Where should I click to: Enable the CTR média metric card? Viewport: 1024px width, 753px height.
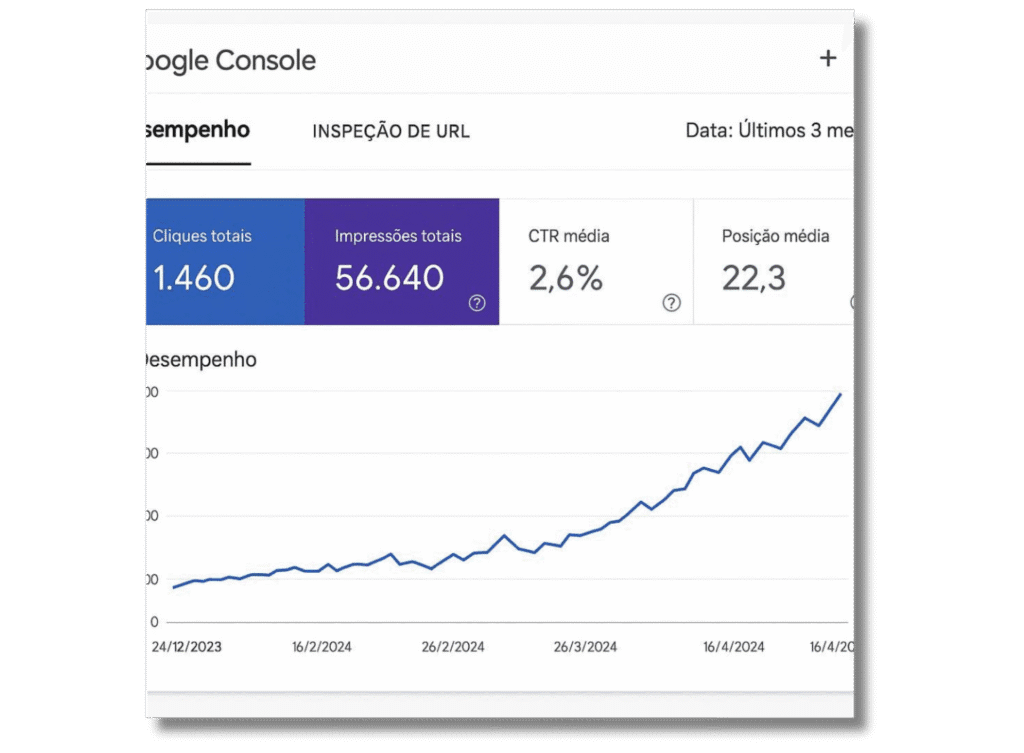pyautogui.click(x=595, y=261)
